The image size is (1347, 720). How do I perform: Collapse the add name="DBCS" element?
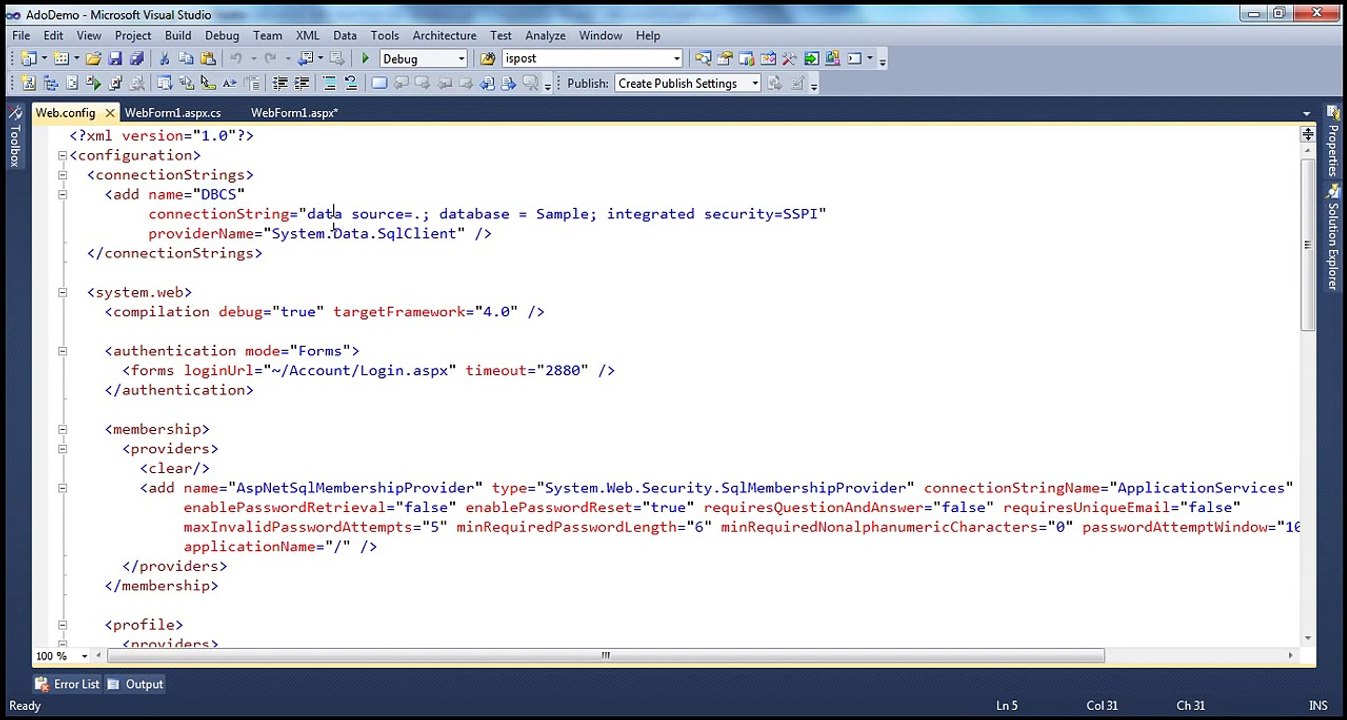pyautogui.click(x=62, y=194)
